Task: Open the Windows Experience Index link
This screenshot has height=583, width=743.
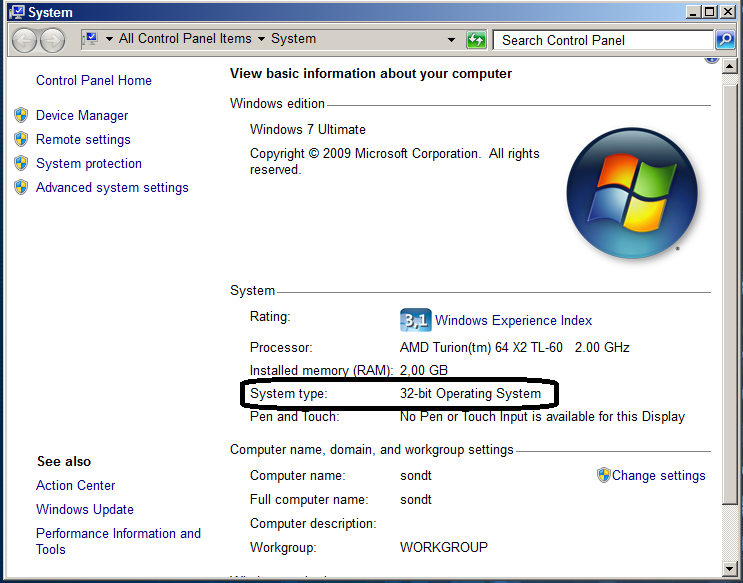Action: click(x=514, y=320)
